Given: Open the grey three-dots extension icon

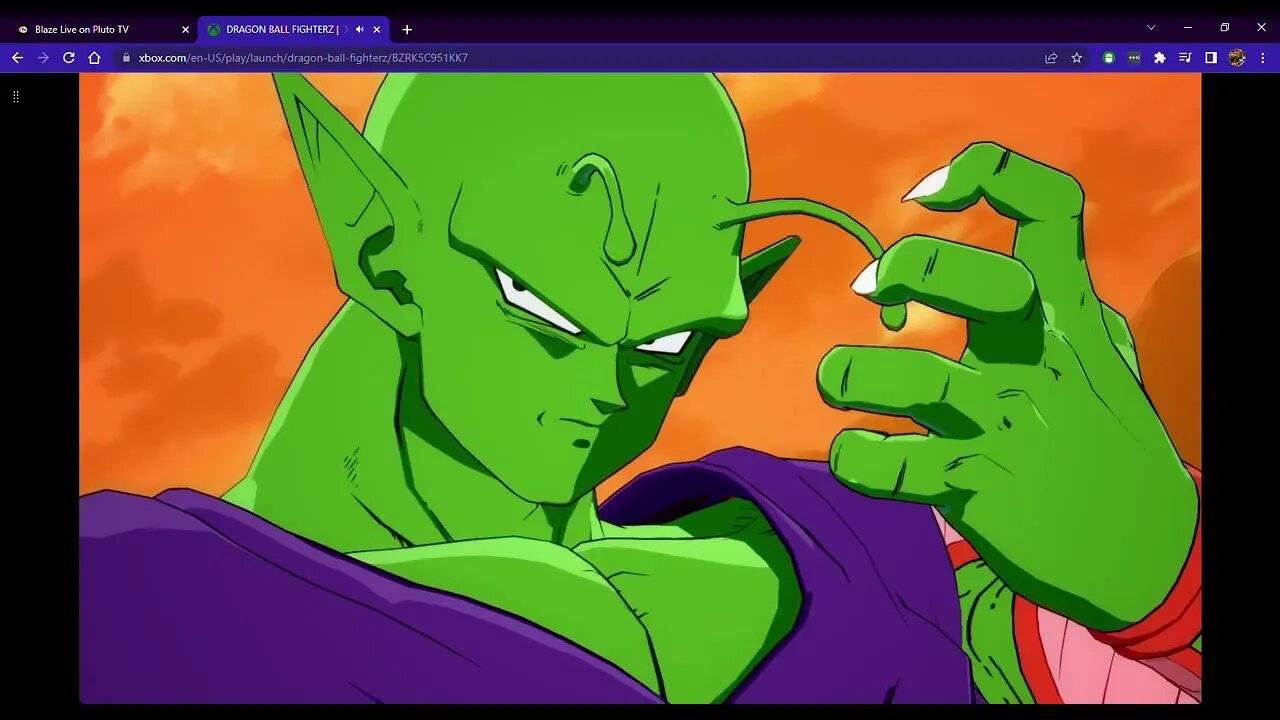Looking at the screenshot, I should [x=1134, y=58].
